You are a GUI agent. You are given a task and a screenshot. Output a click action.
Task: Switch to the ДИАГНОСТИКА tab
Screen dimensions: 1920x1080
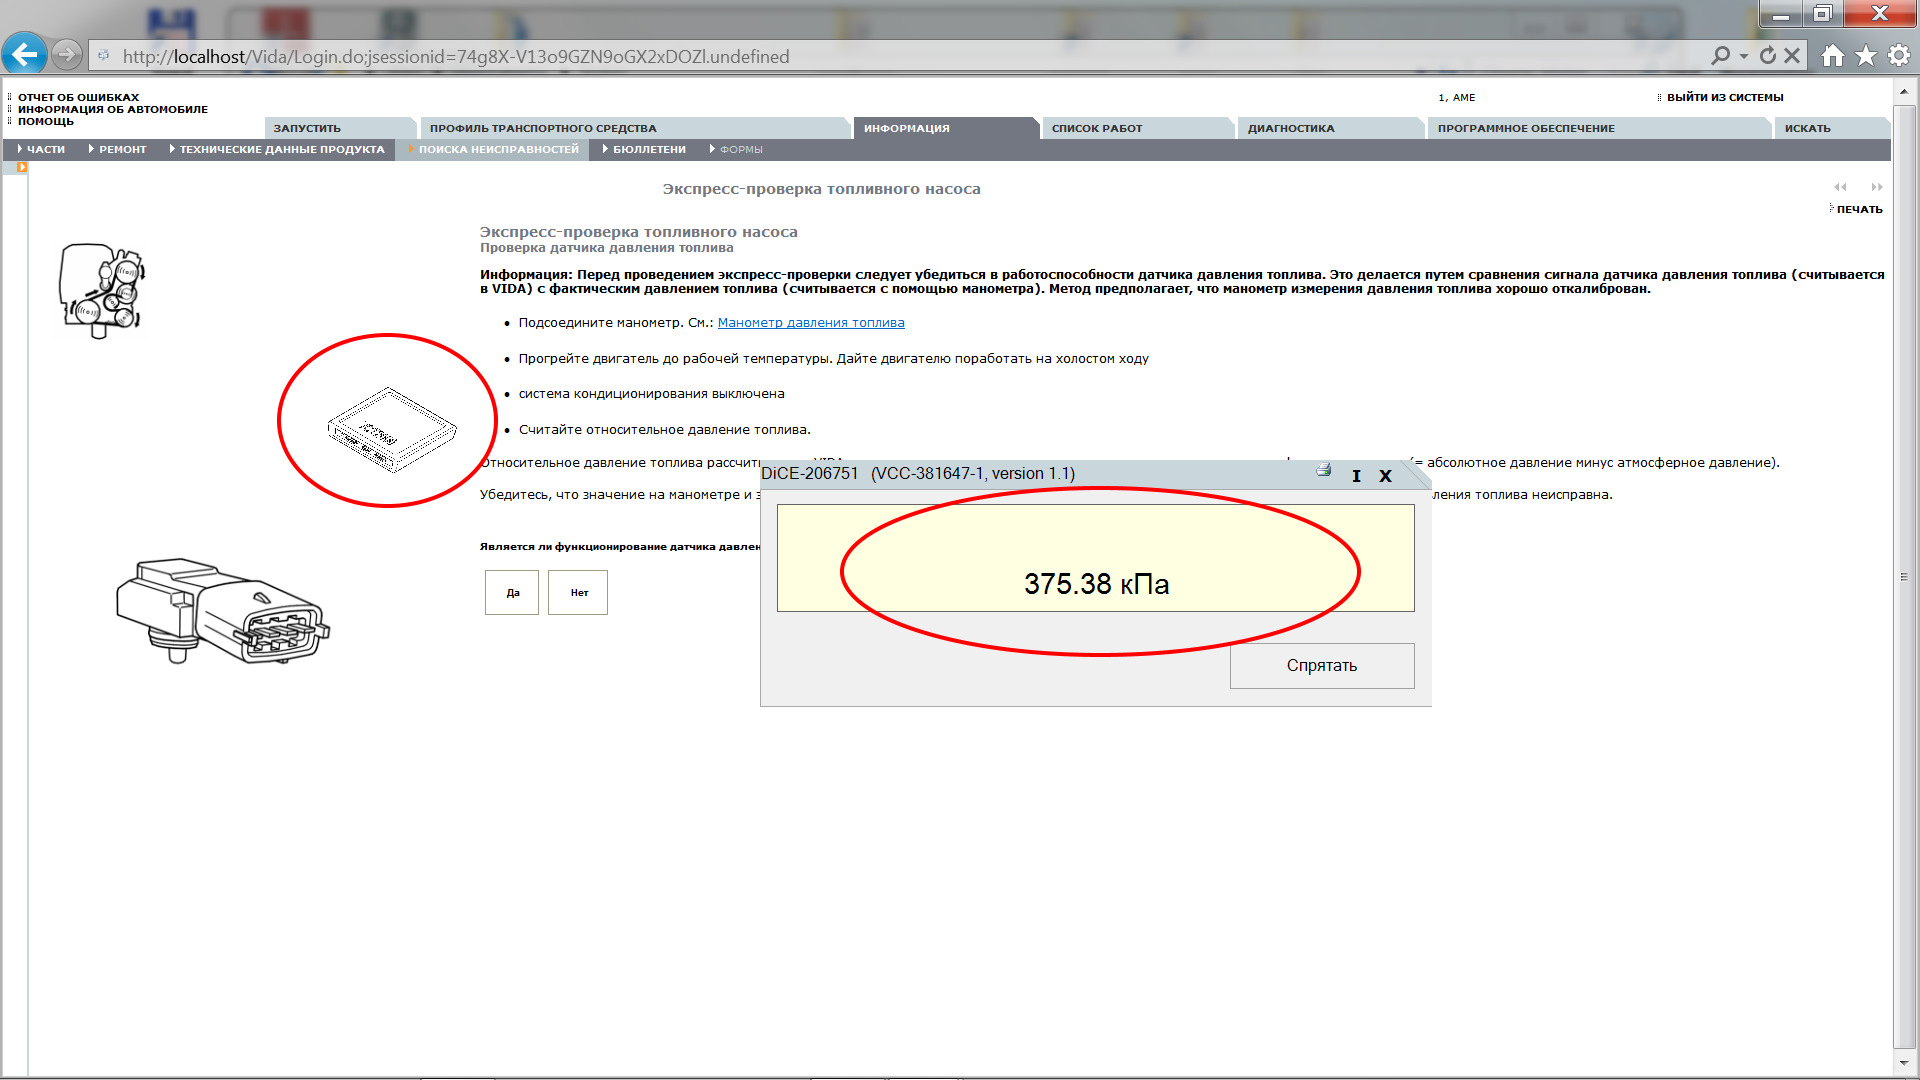click(1291, 128)
